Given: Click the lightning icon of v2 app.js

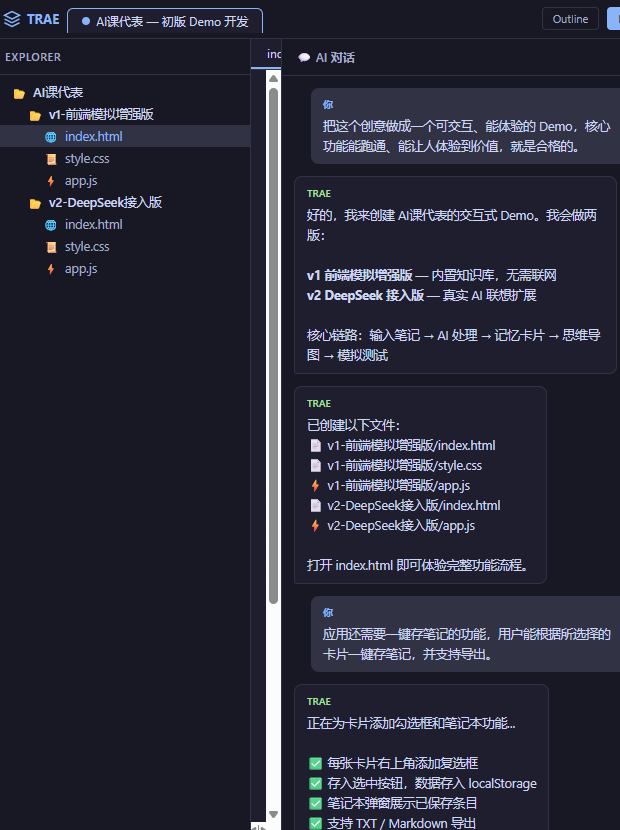Looking at the screenshot, I should [51, 269].
